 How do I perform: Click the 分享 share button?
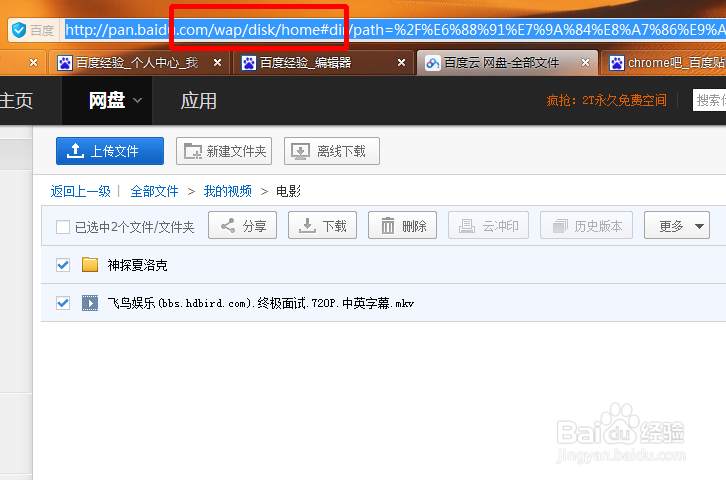point(243,225)
